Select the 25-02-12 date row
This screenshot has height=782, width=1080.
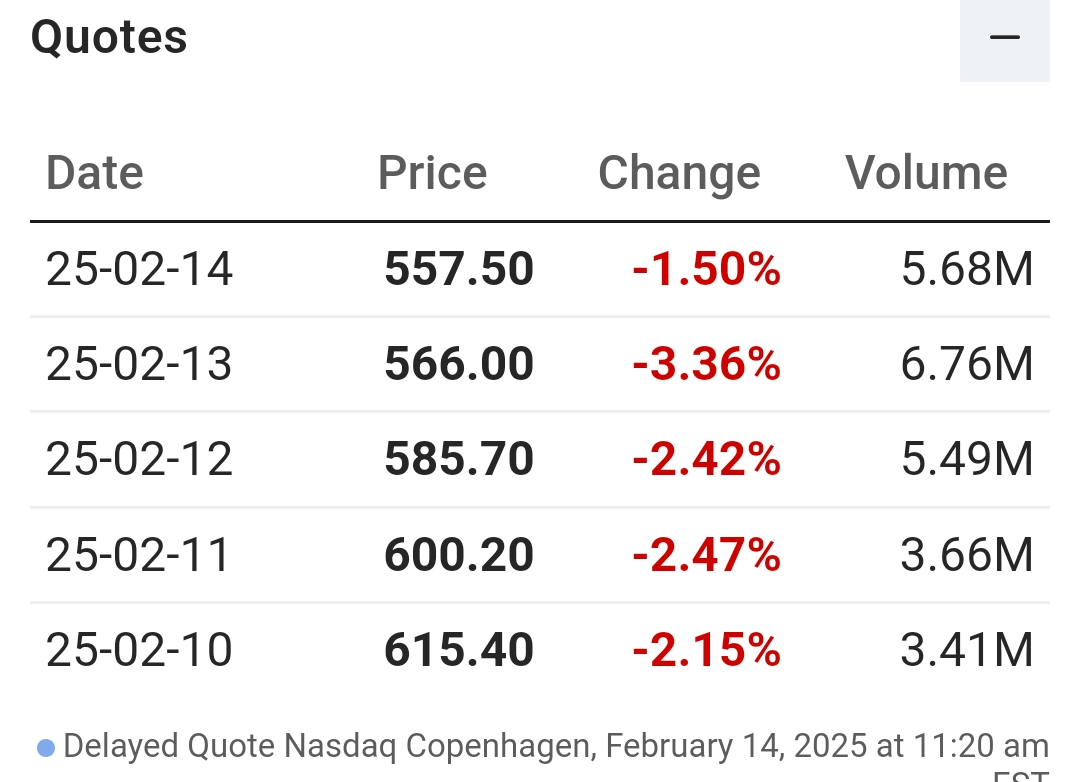click(139, 460)
